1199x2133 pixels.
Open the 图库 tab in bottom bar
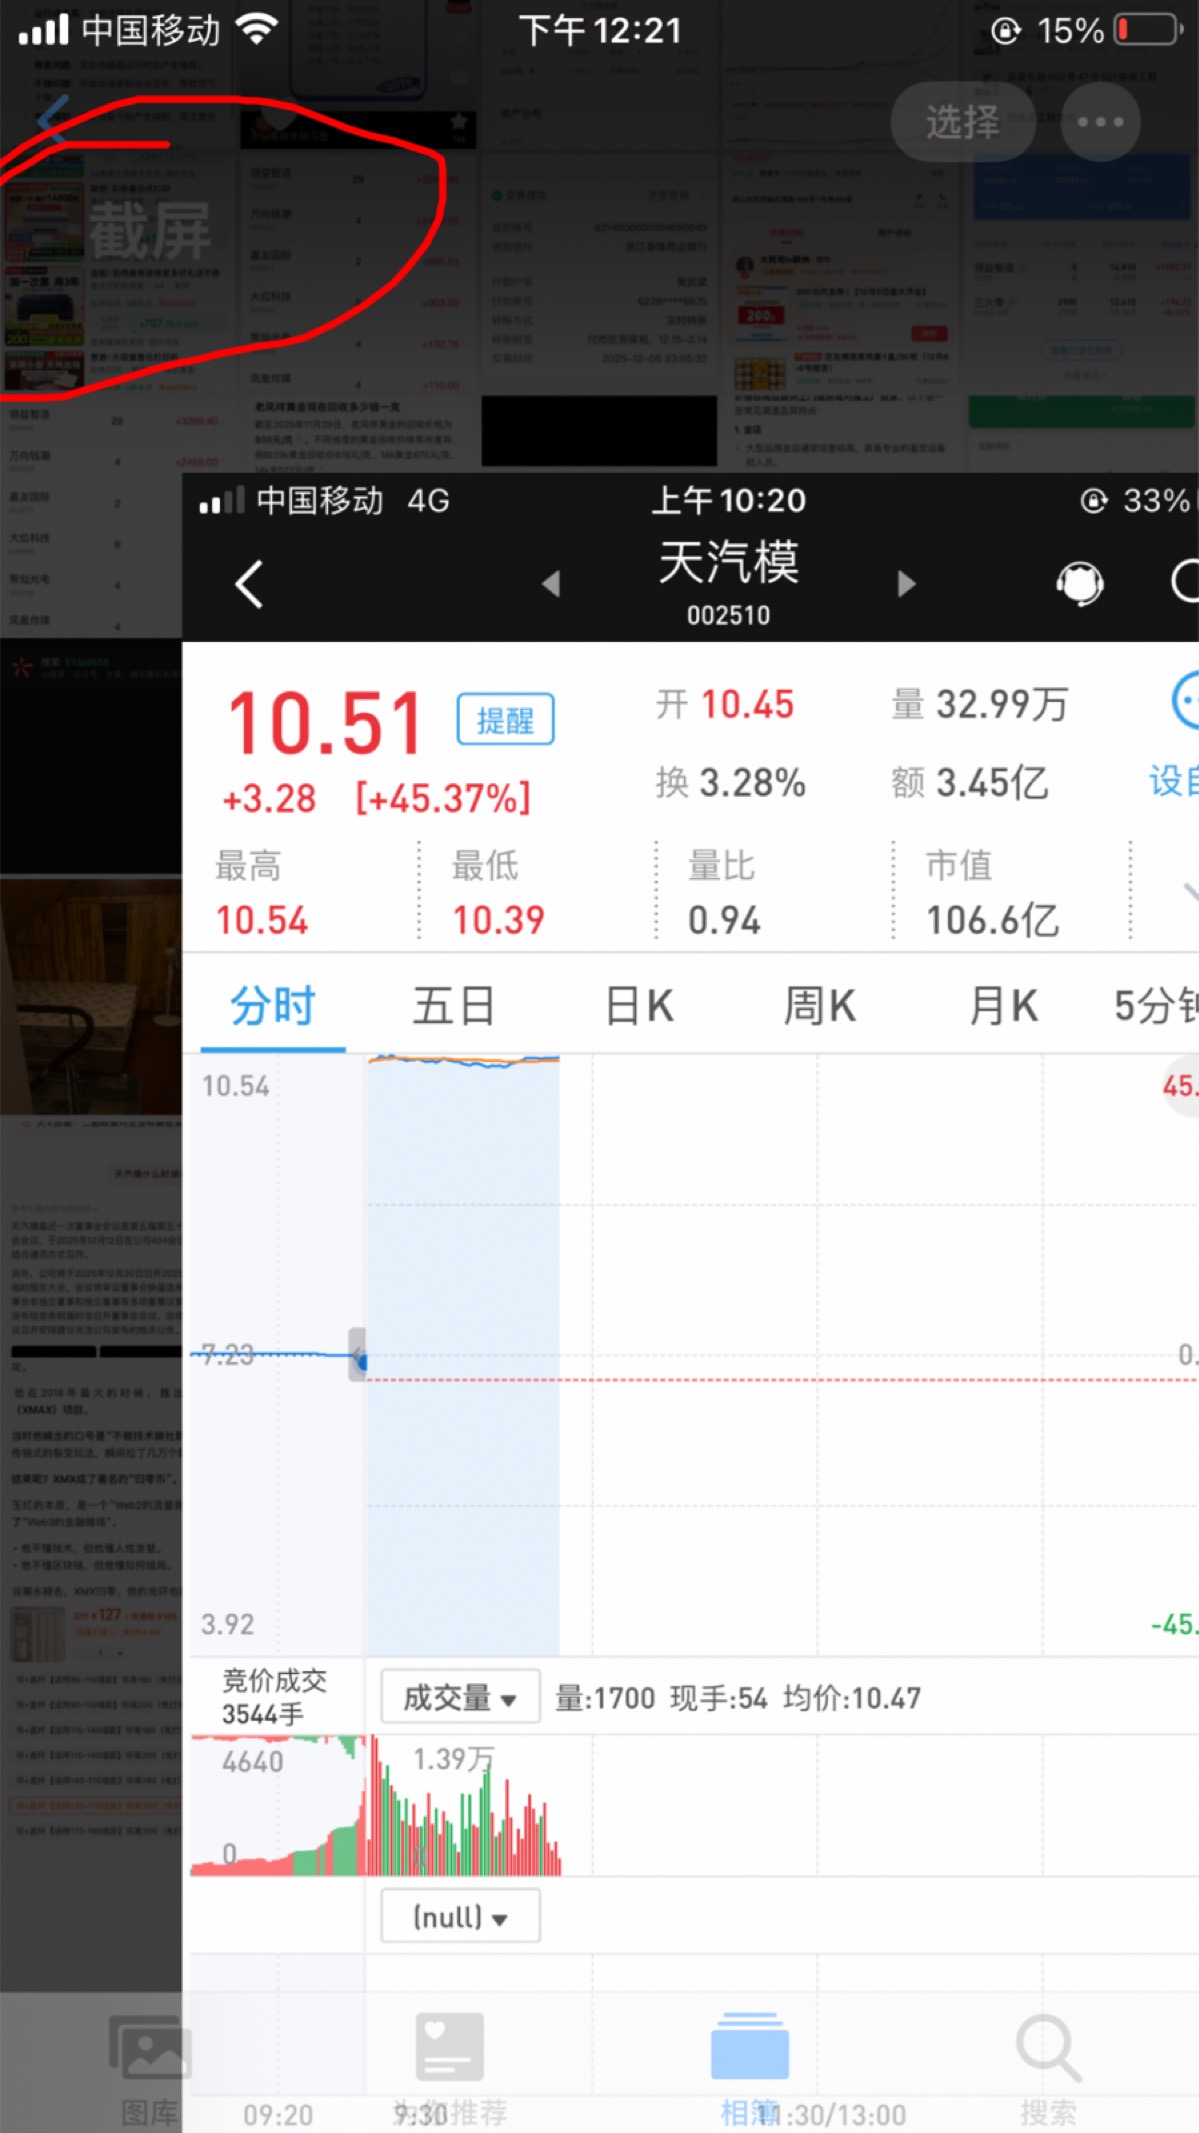click(x=149, y=2071)
